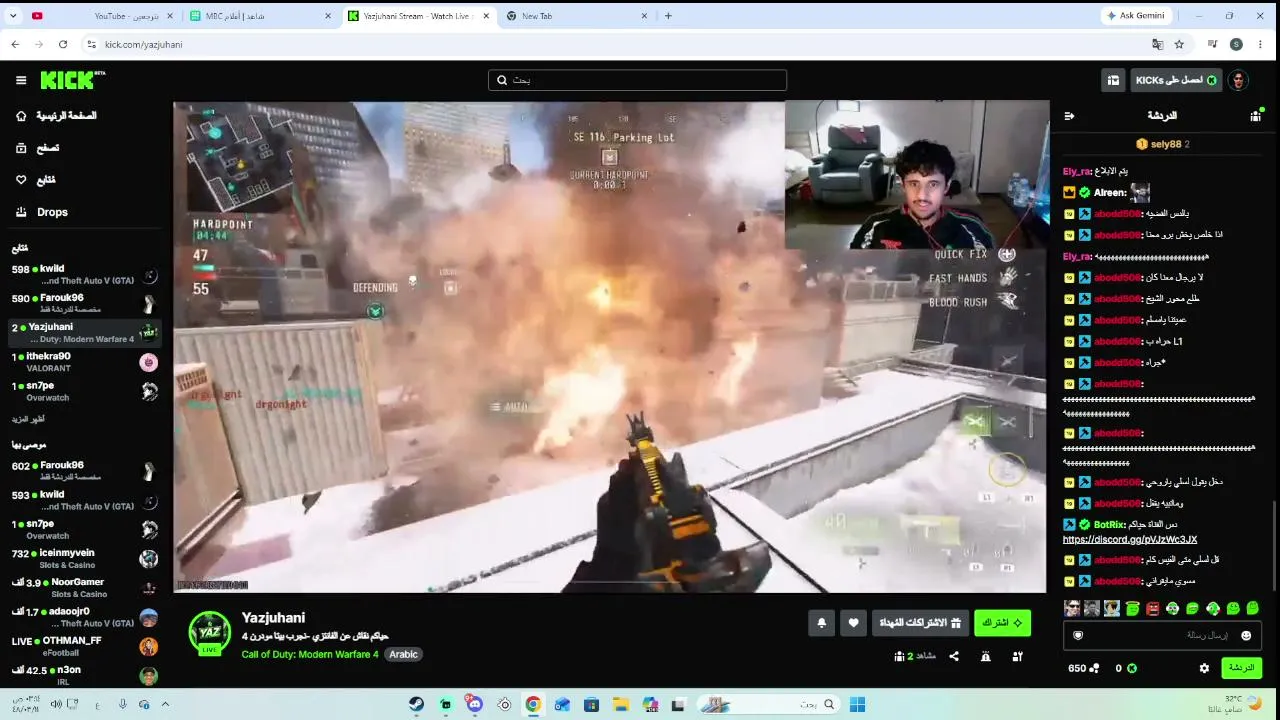
Task: Open Google Chrome from the taskbar
Action: click(533, 704)
